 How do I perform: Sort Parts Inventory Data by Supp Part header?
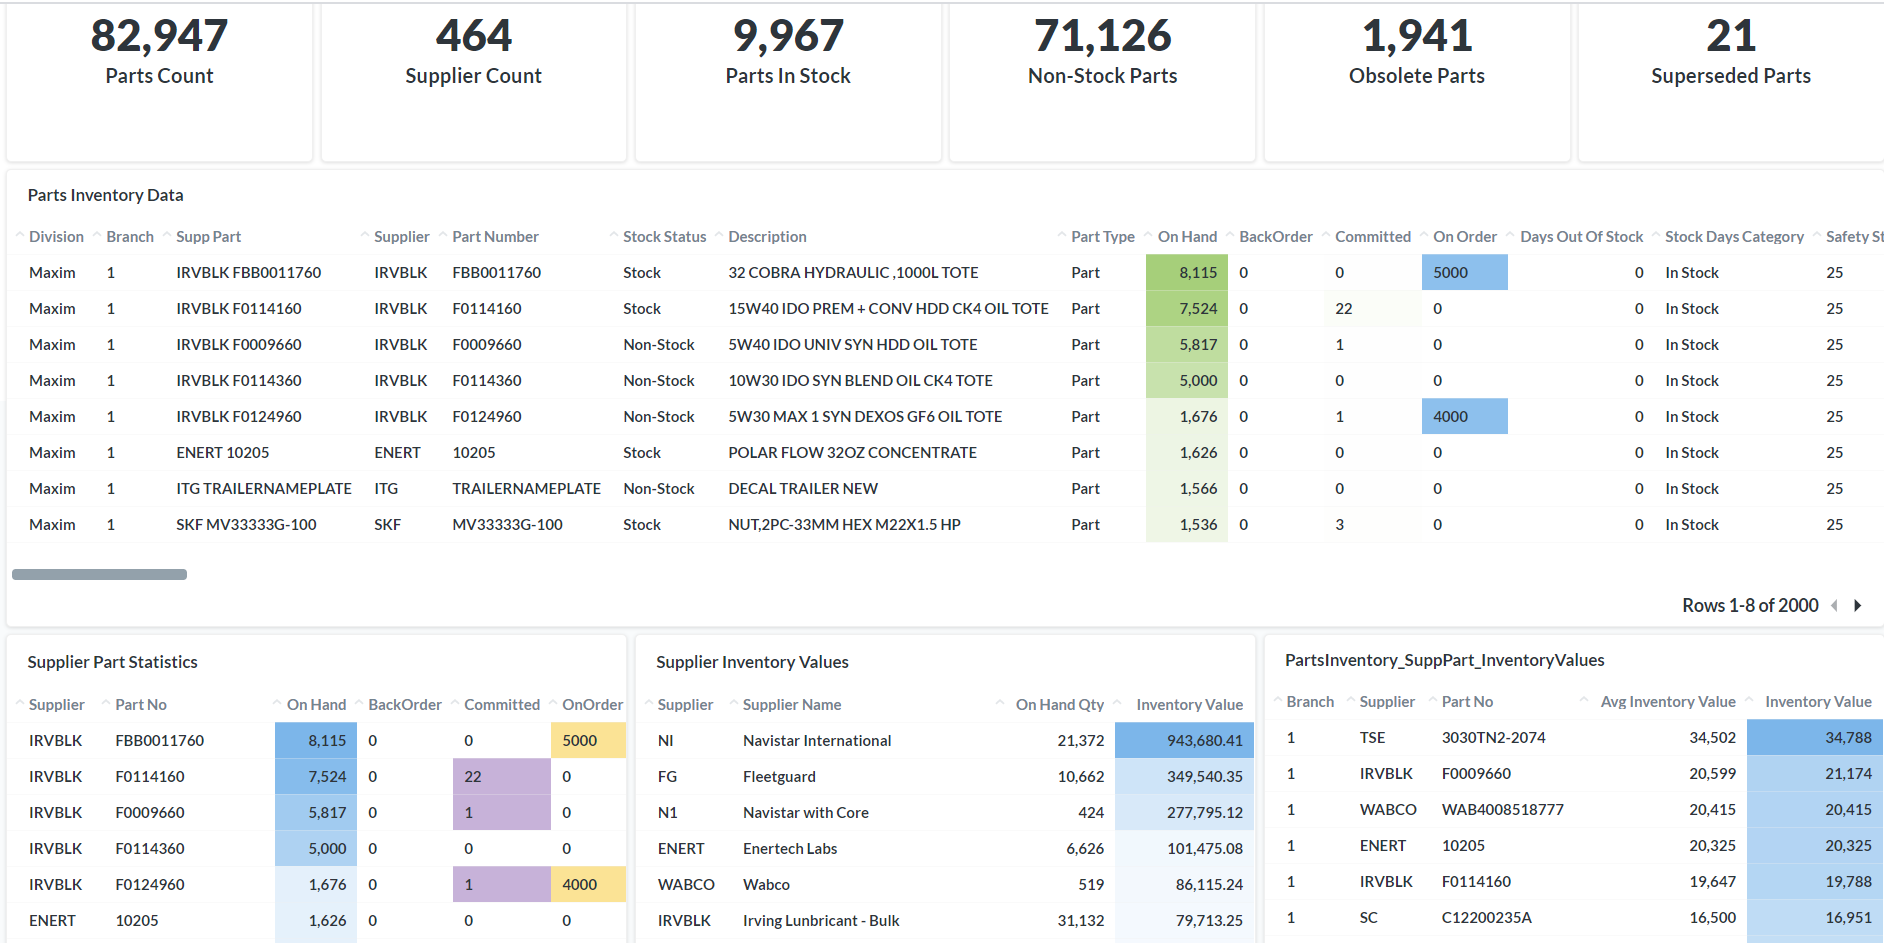[x=208, y=237]
